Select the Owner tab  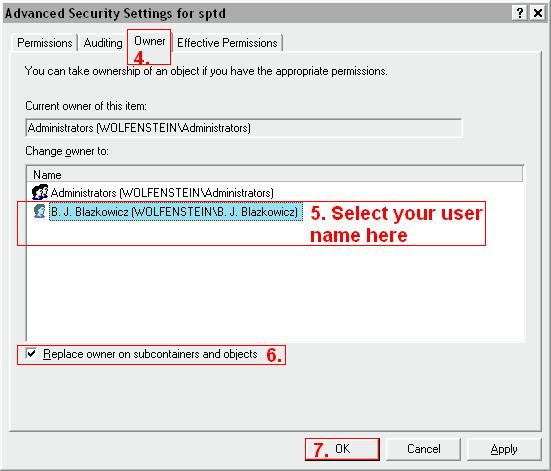149,41
